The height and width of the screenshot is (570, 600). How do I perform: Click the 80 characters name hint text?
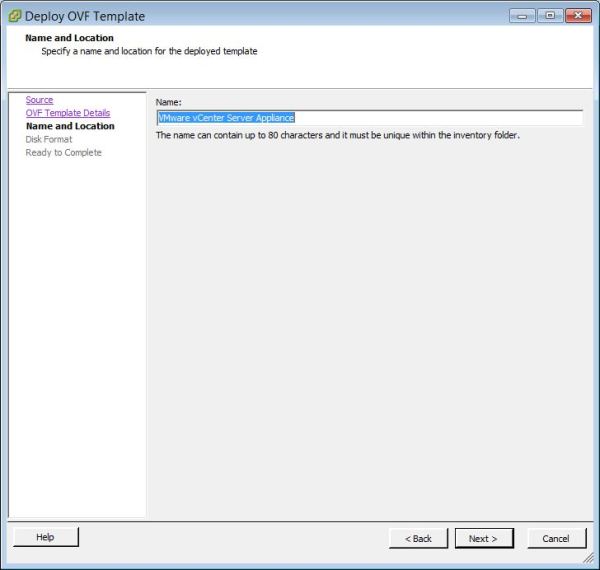click(x=338, y=135)
